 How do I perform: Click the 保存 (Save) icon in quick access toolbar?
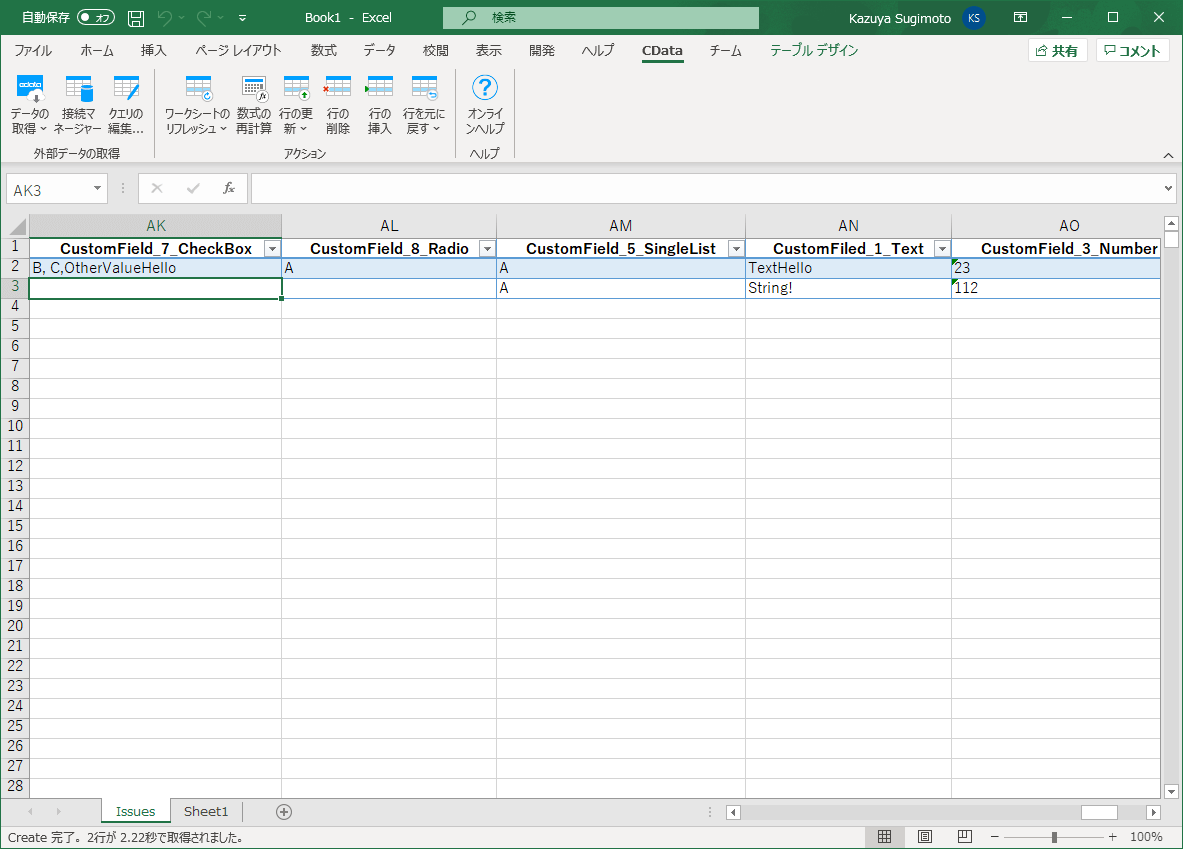coord(135,17)
